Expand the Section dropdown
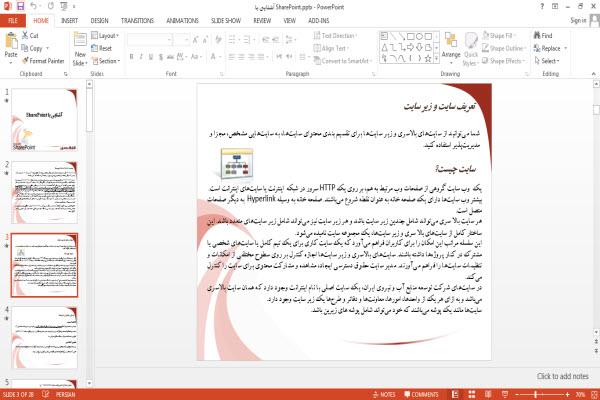 point(106,61)
